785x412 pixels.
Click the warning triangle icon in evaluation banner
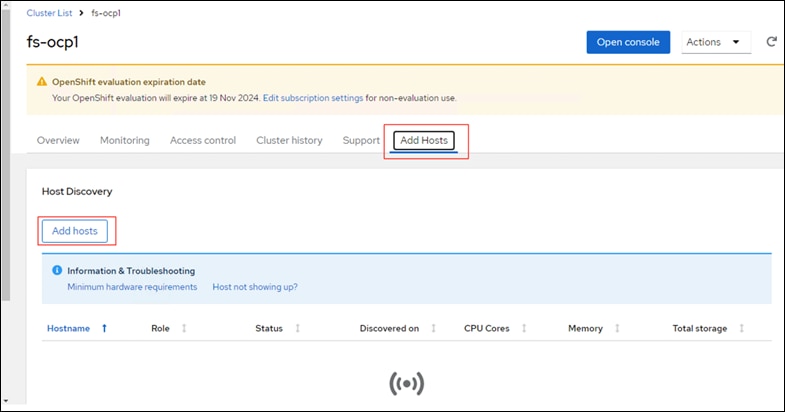[42, 82]
